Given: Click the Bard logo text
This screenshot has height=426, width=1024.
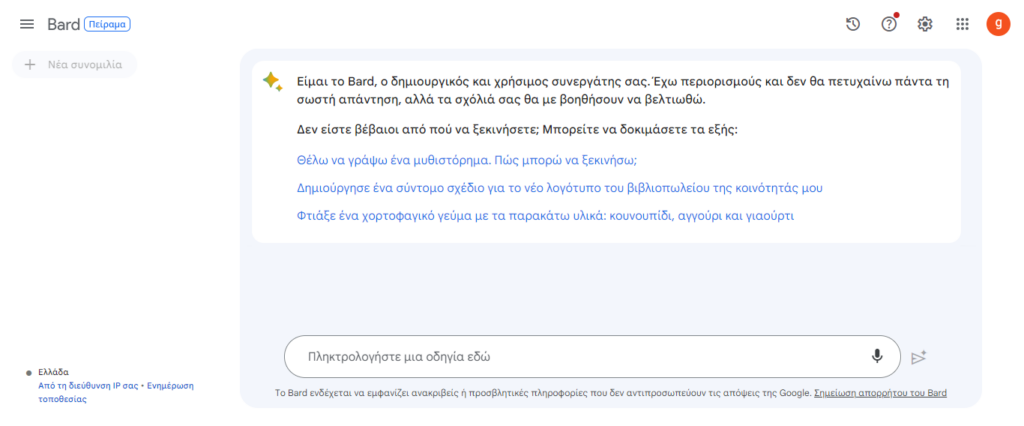Looking at the screenshot, I should click(63, 24).
